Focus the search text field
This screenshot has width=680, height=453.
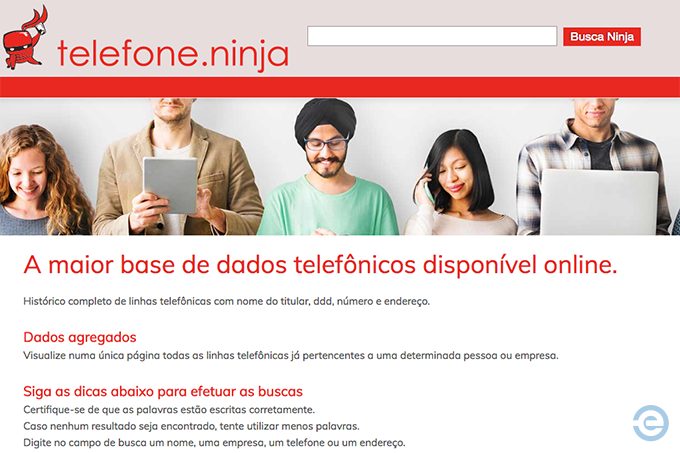432,36
